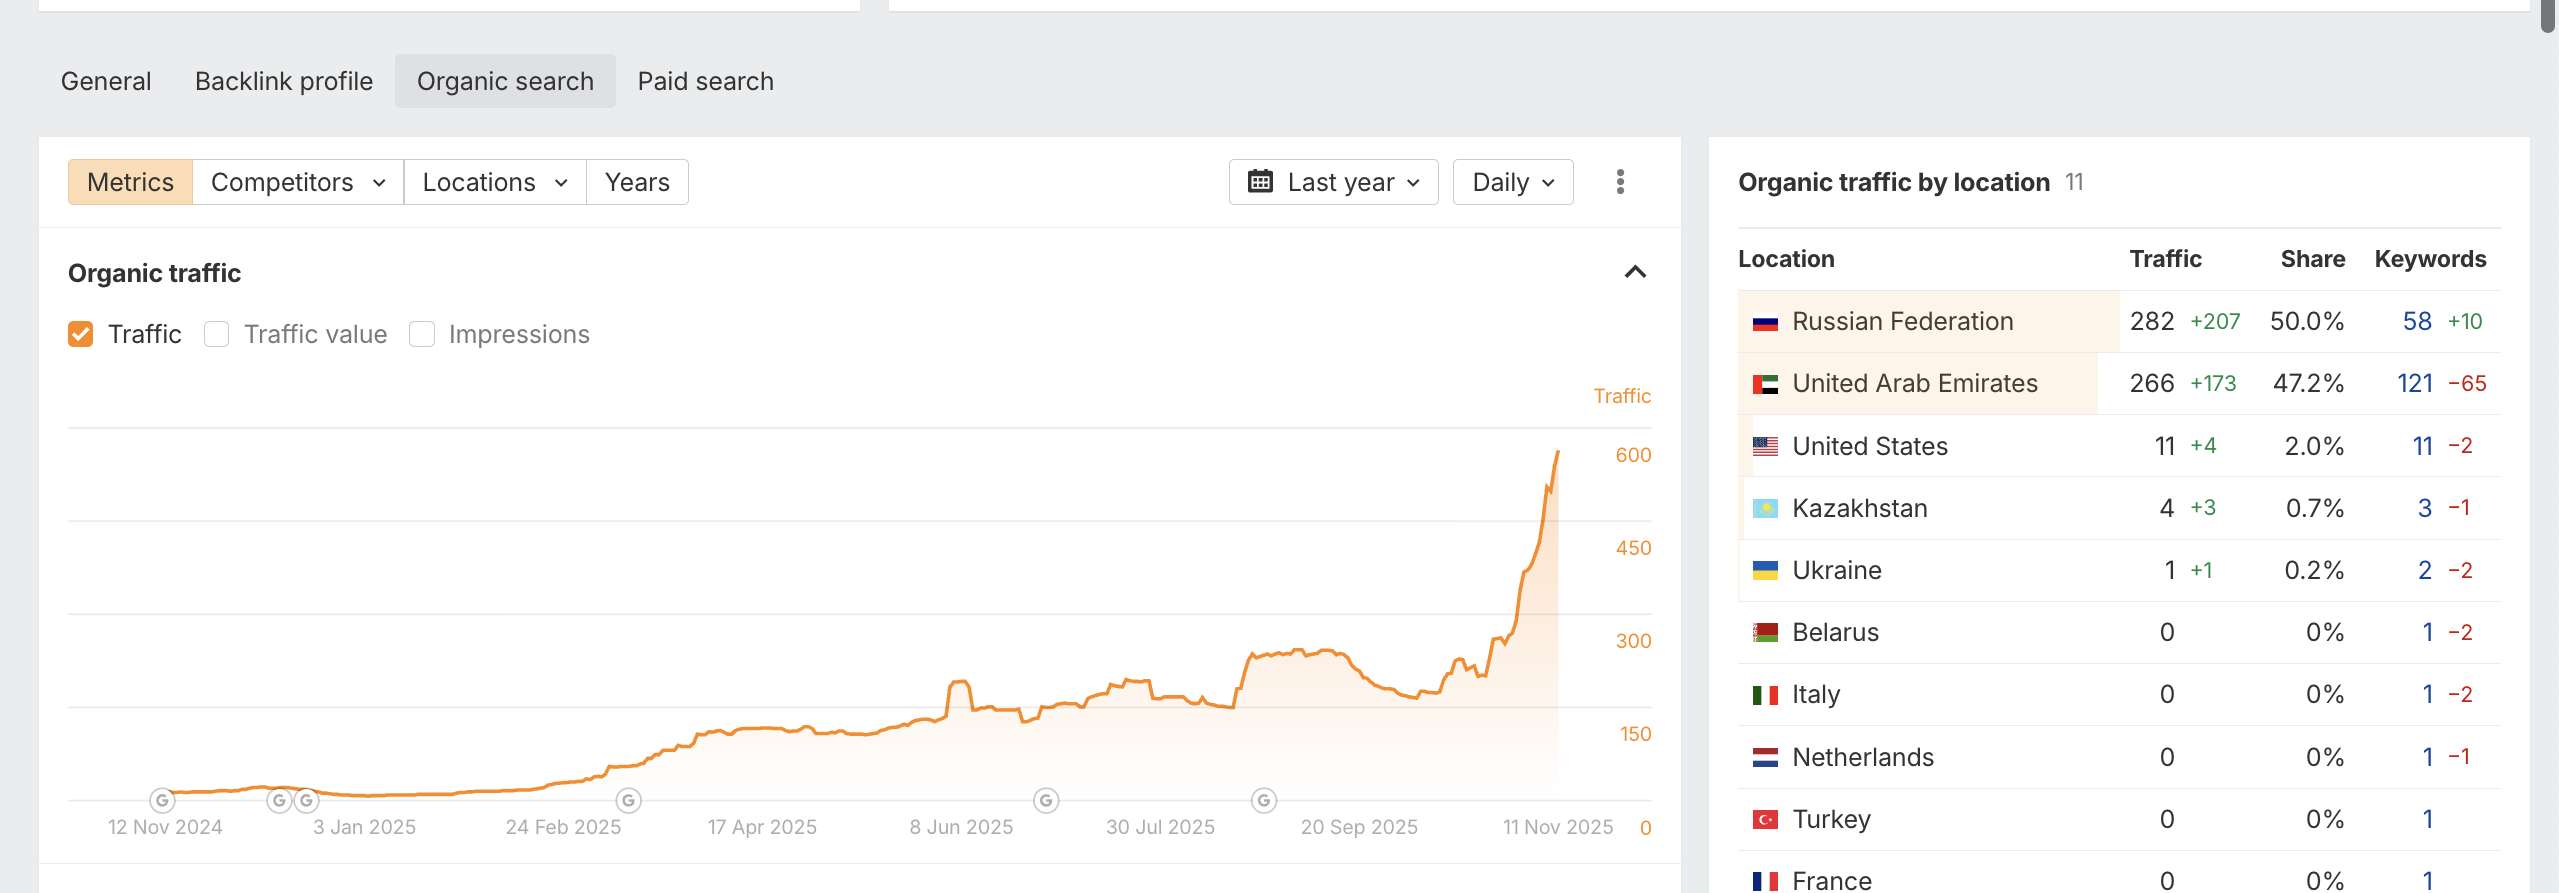Open the 58 keywords link for Russia

(2416, 321)
